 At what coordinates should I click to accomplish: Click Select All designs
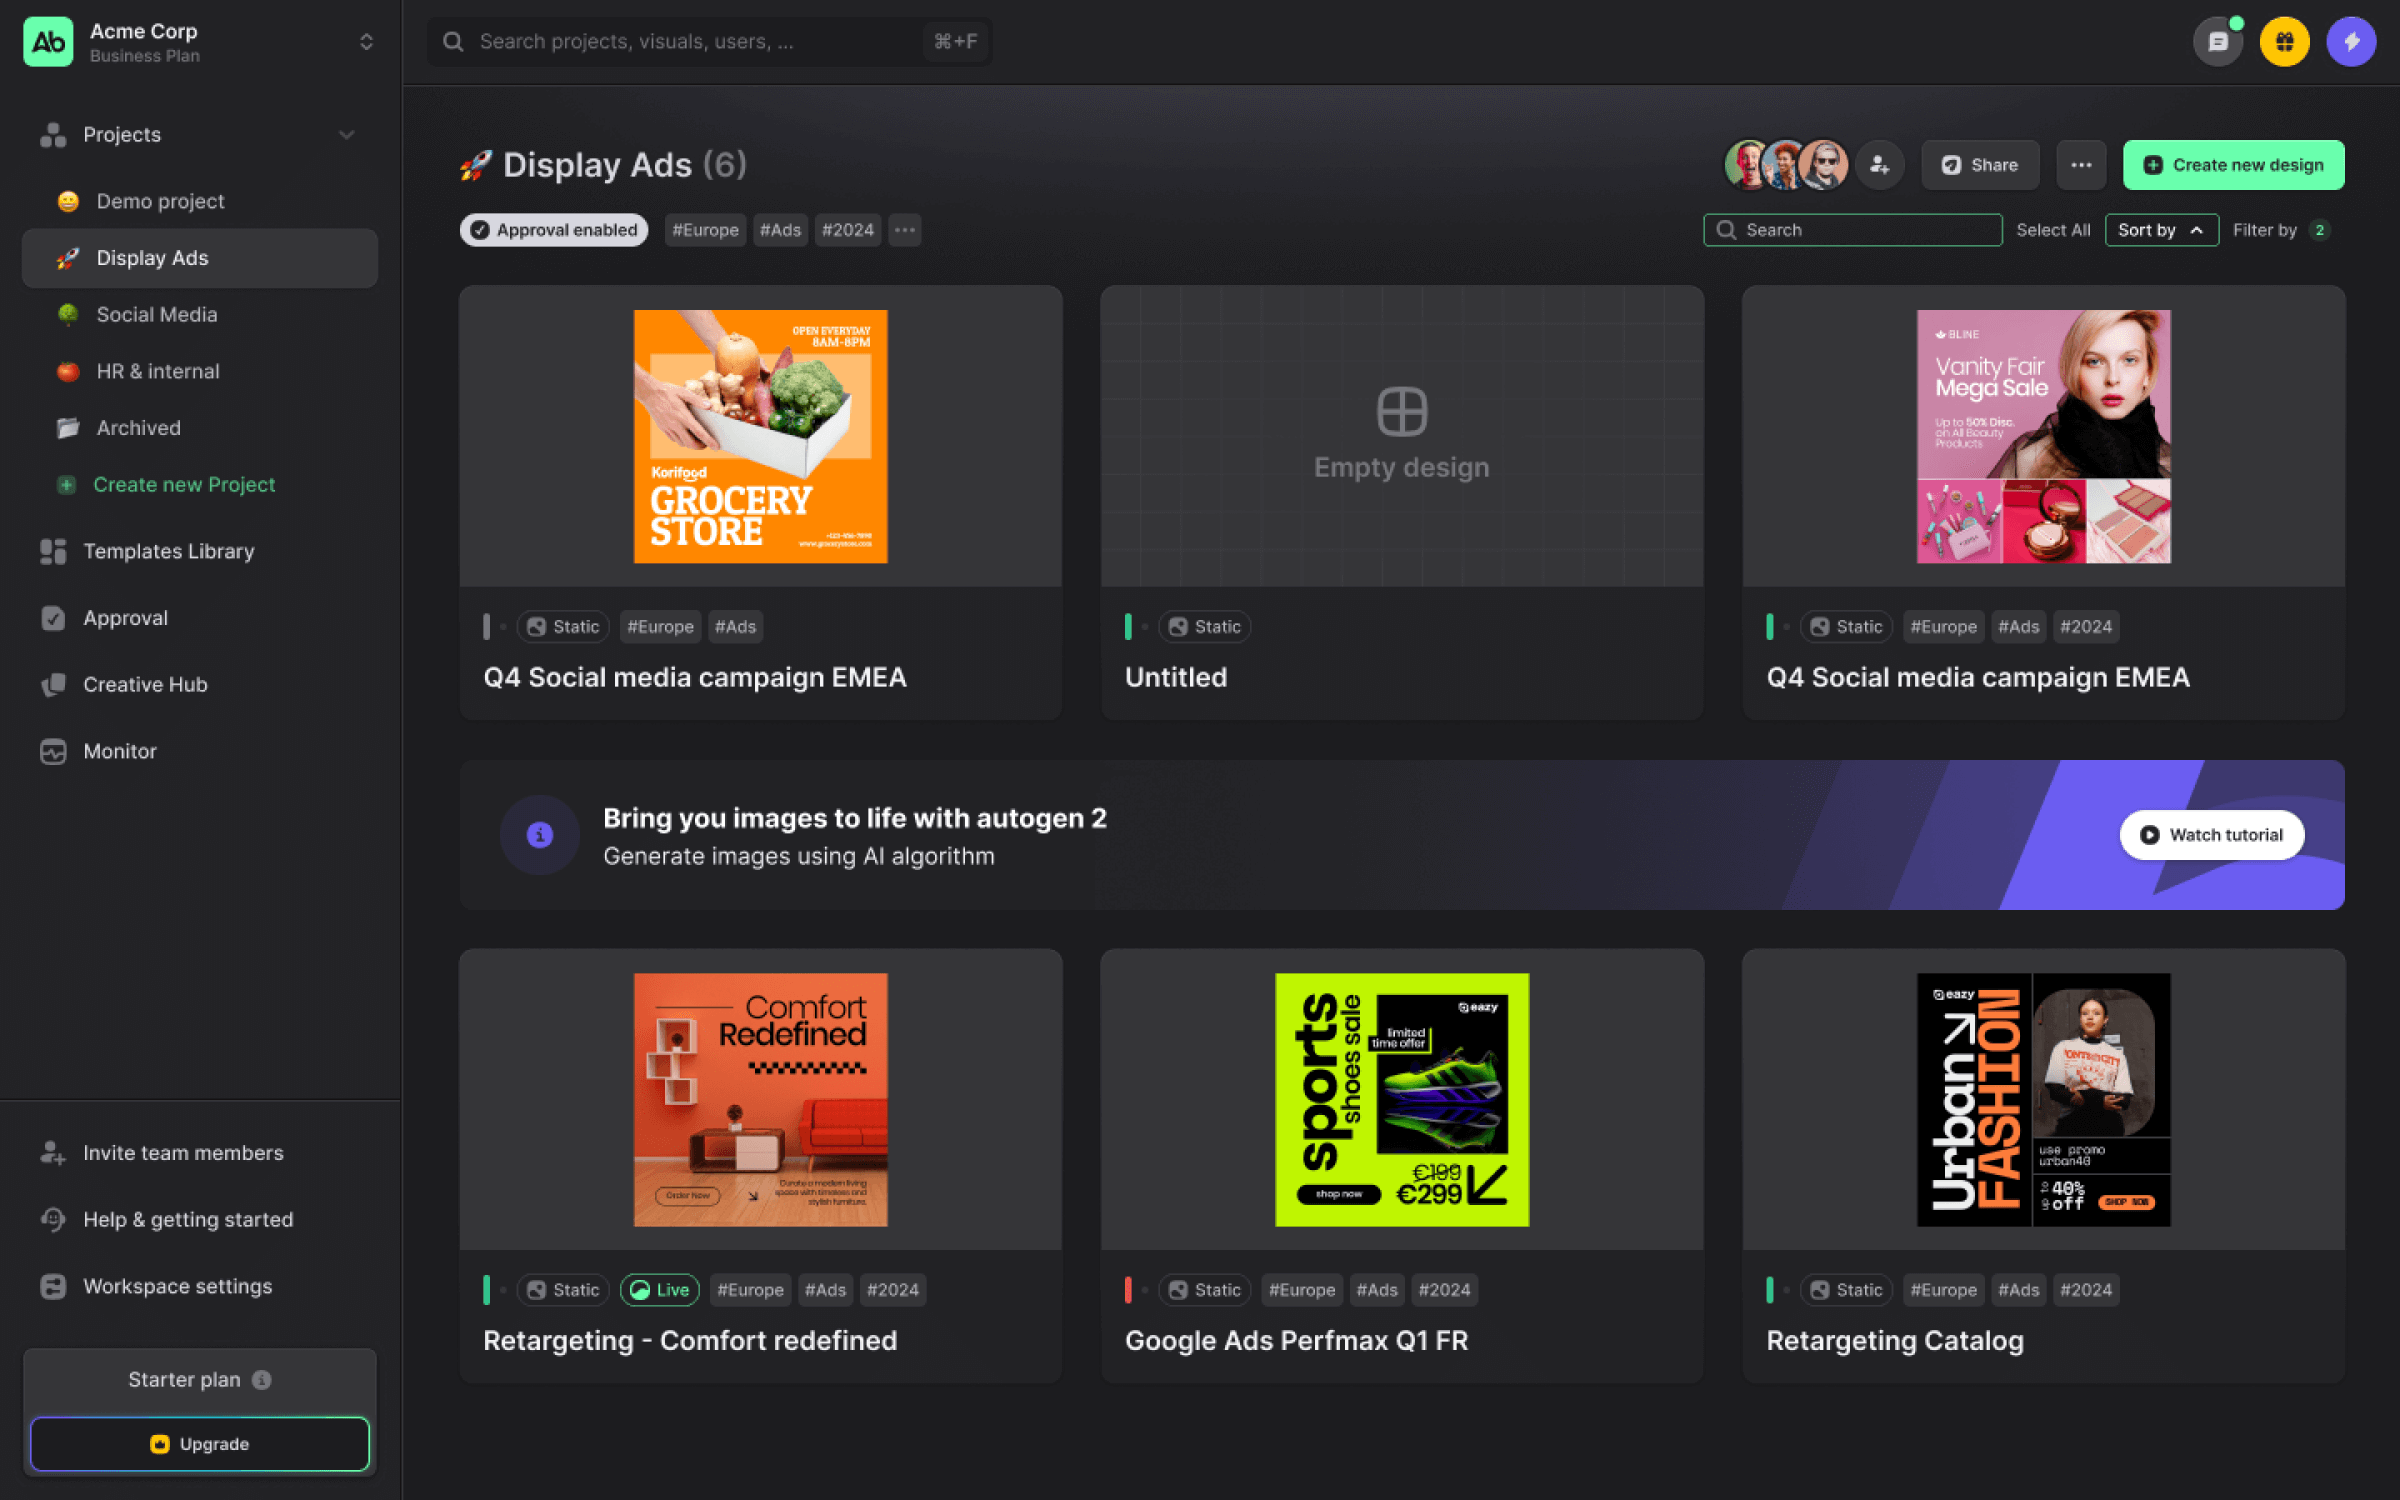click(2052, 230)
